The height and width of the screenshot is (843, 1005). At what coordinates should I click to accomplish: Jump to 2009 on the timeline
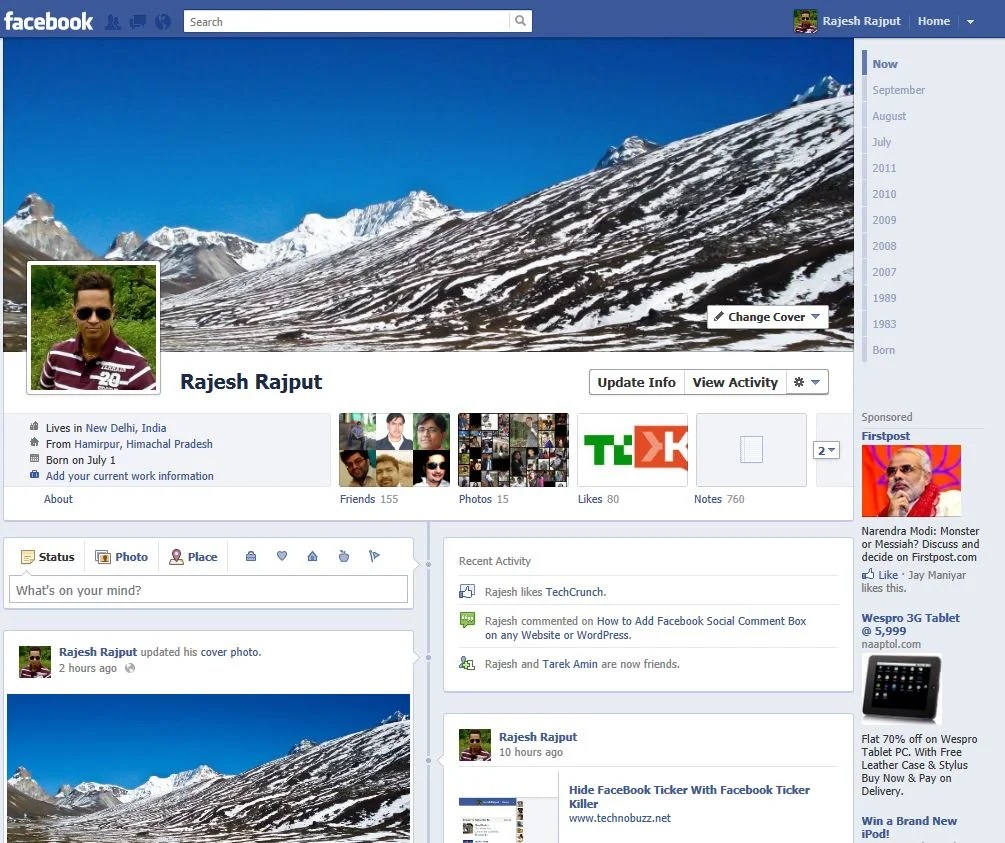click(x=884, y=220)
